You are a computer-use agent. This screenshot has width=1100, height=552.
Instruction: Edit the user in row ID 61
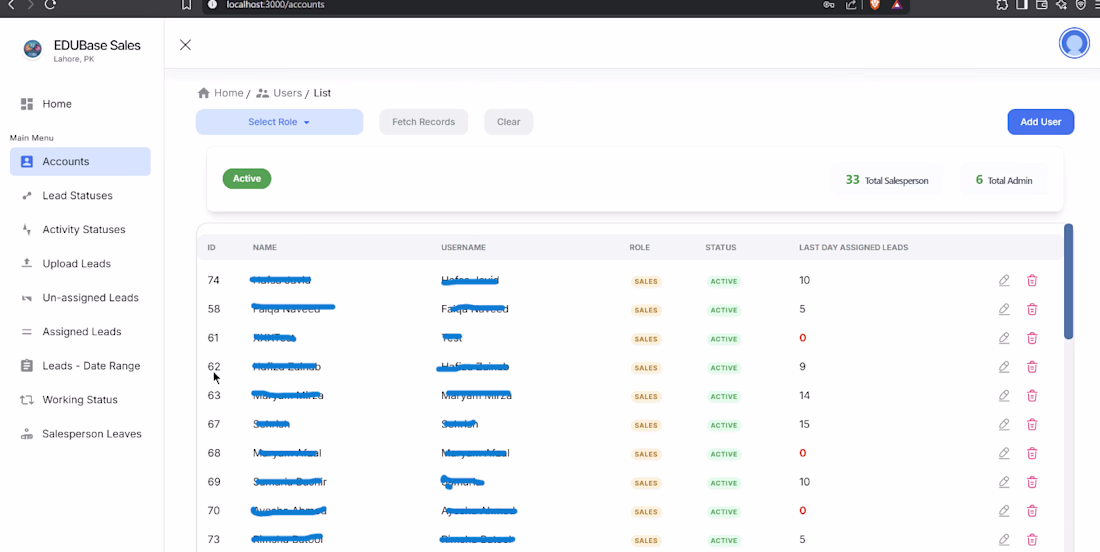click(x=1004, y=338)
